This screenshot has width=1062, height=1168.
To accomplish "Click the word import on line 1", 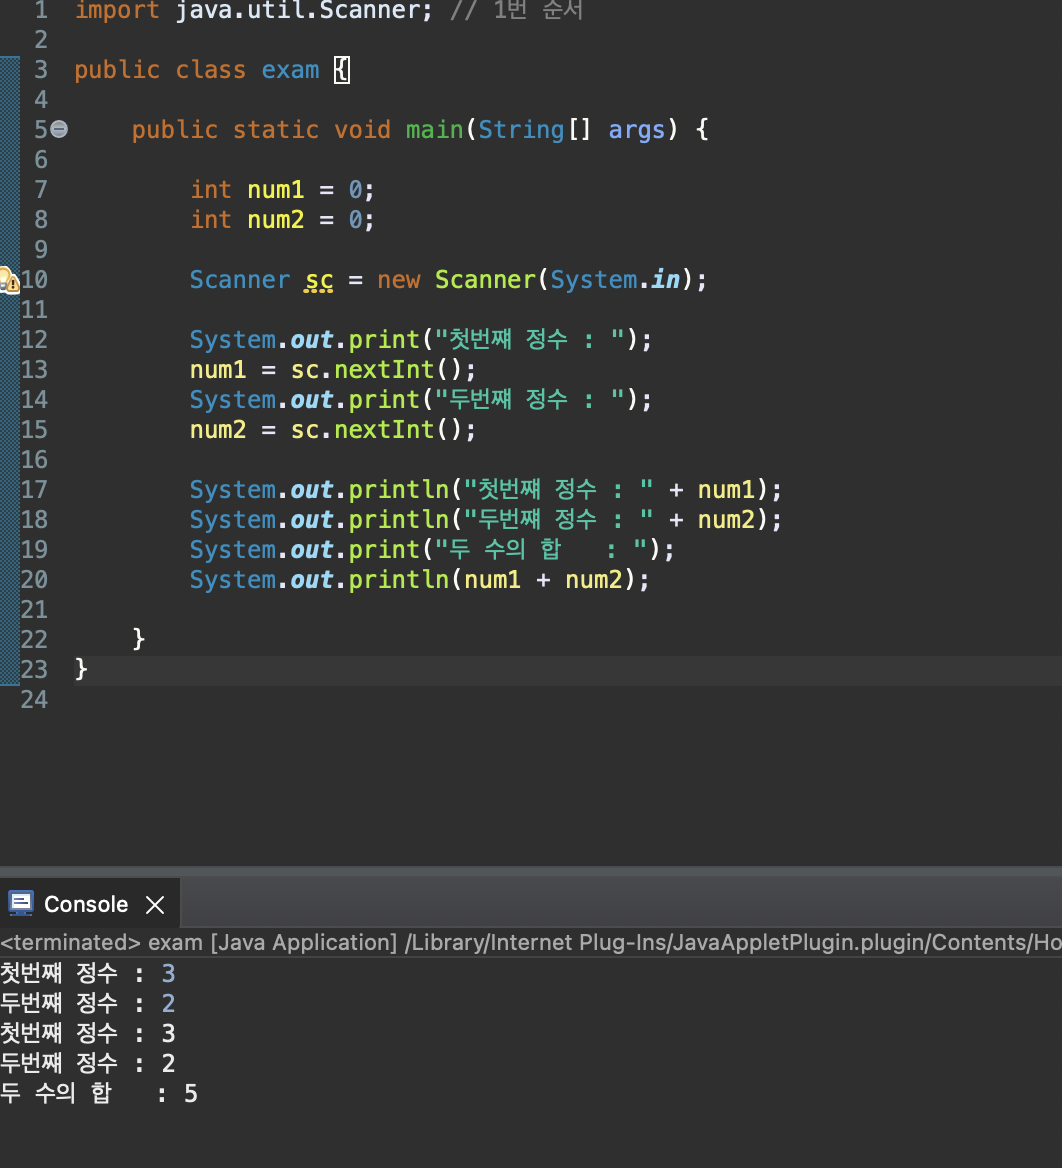I will pos(117,10).
